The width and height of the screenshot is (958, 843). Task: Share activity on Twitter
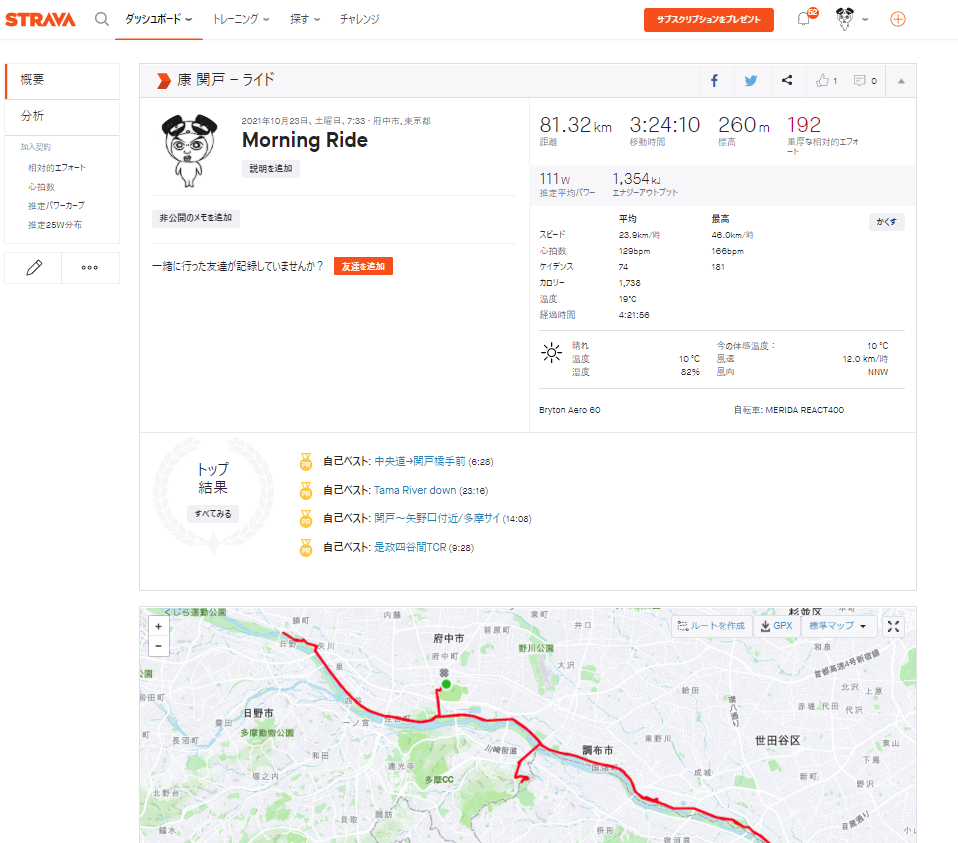[751, 81]
